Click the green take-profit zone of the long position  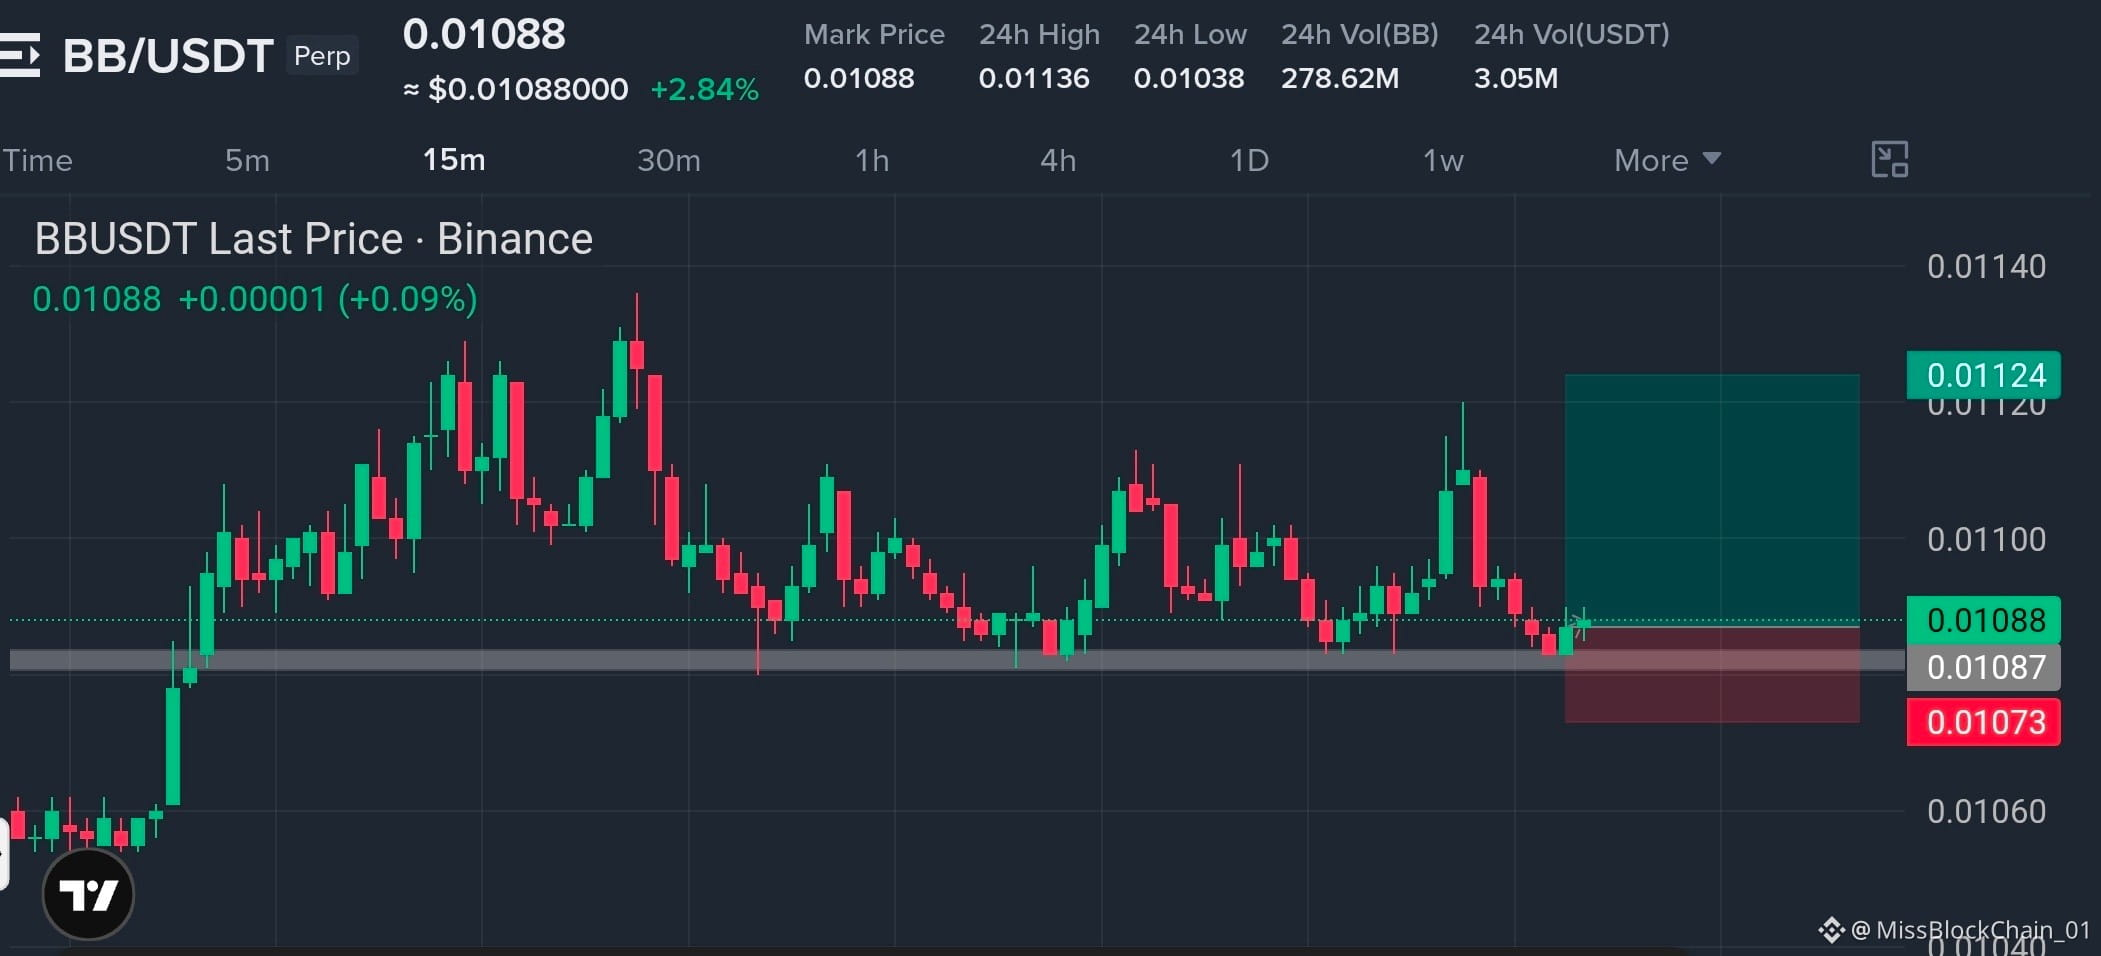[x=1712, y=500]
